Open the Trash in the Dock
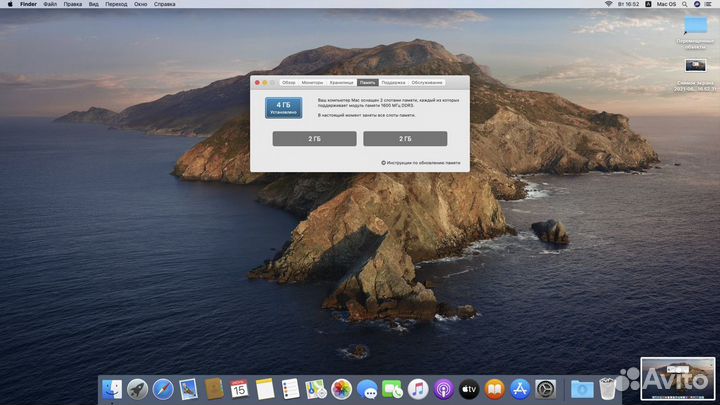Image resolution: width=720 pixels, height=405 pixels. click(608, 389)
